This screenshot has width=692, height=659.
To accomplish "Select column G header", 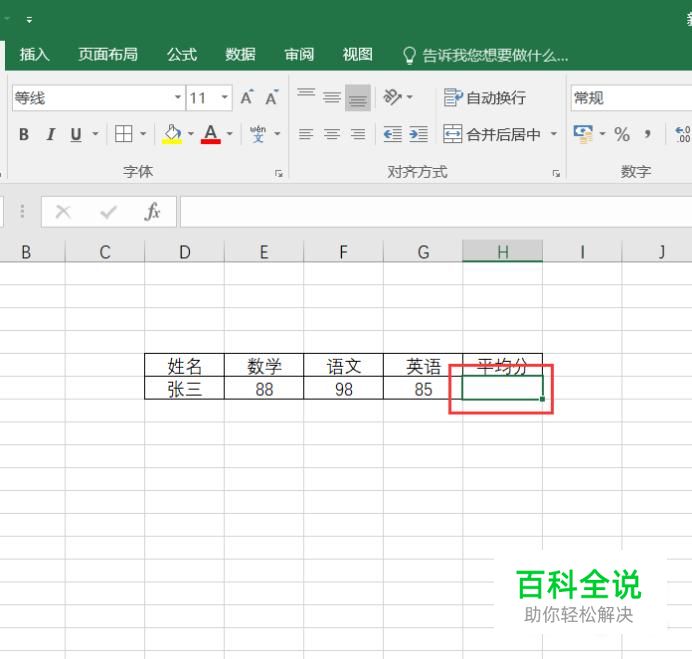I will pos(423,252).
